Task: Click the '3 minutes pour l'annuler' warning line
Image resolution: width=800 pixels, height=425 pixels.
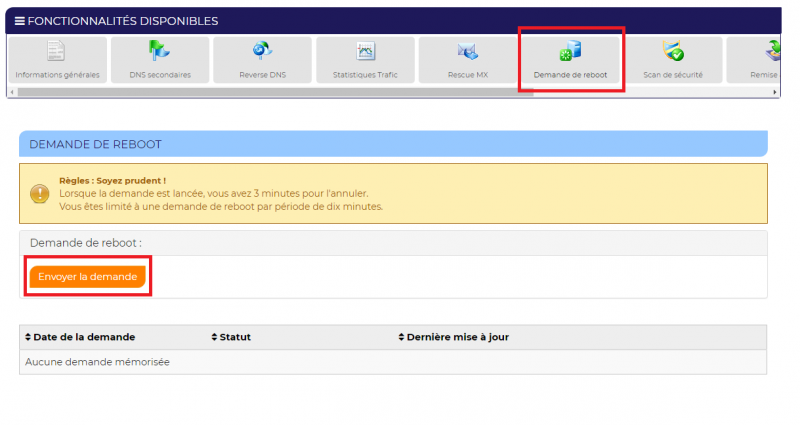Action: pyautogui.click(x=214, y=194)
